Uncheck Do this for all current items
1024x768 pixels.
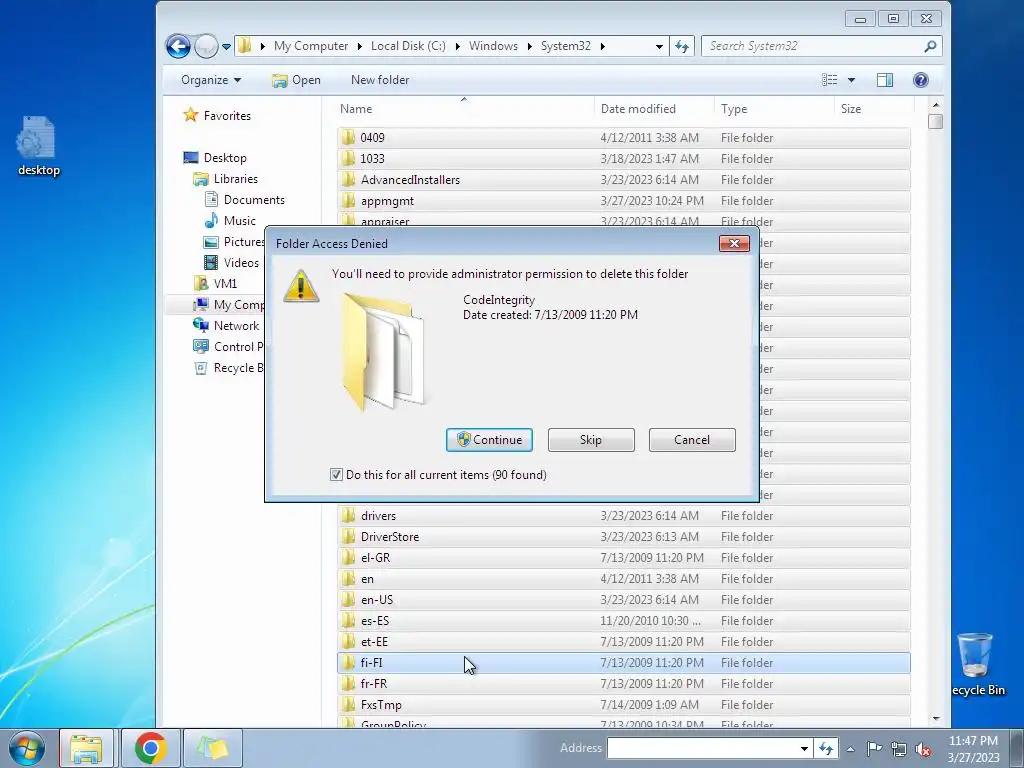(x=336, y=475)
